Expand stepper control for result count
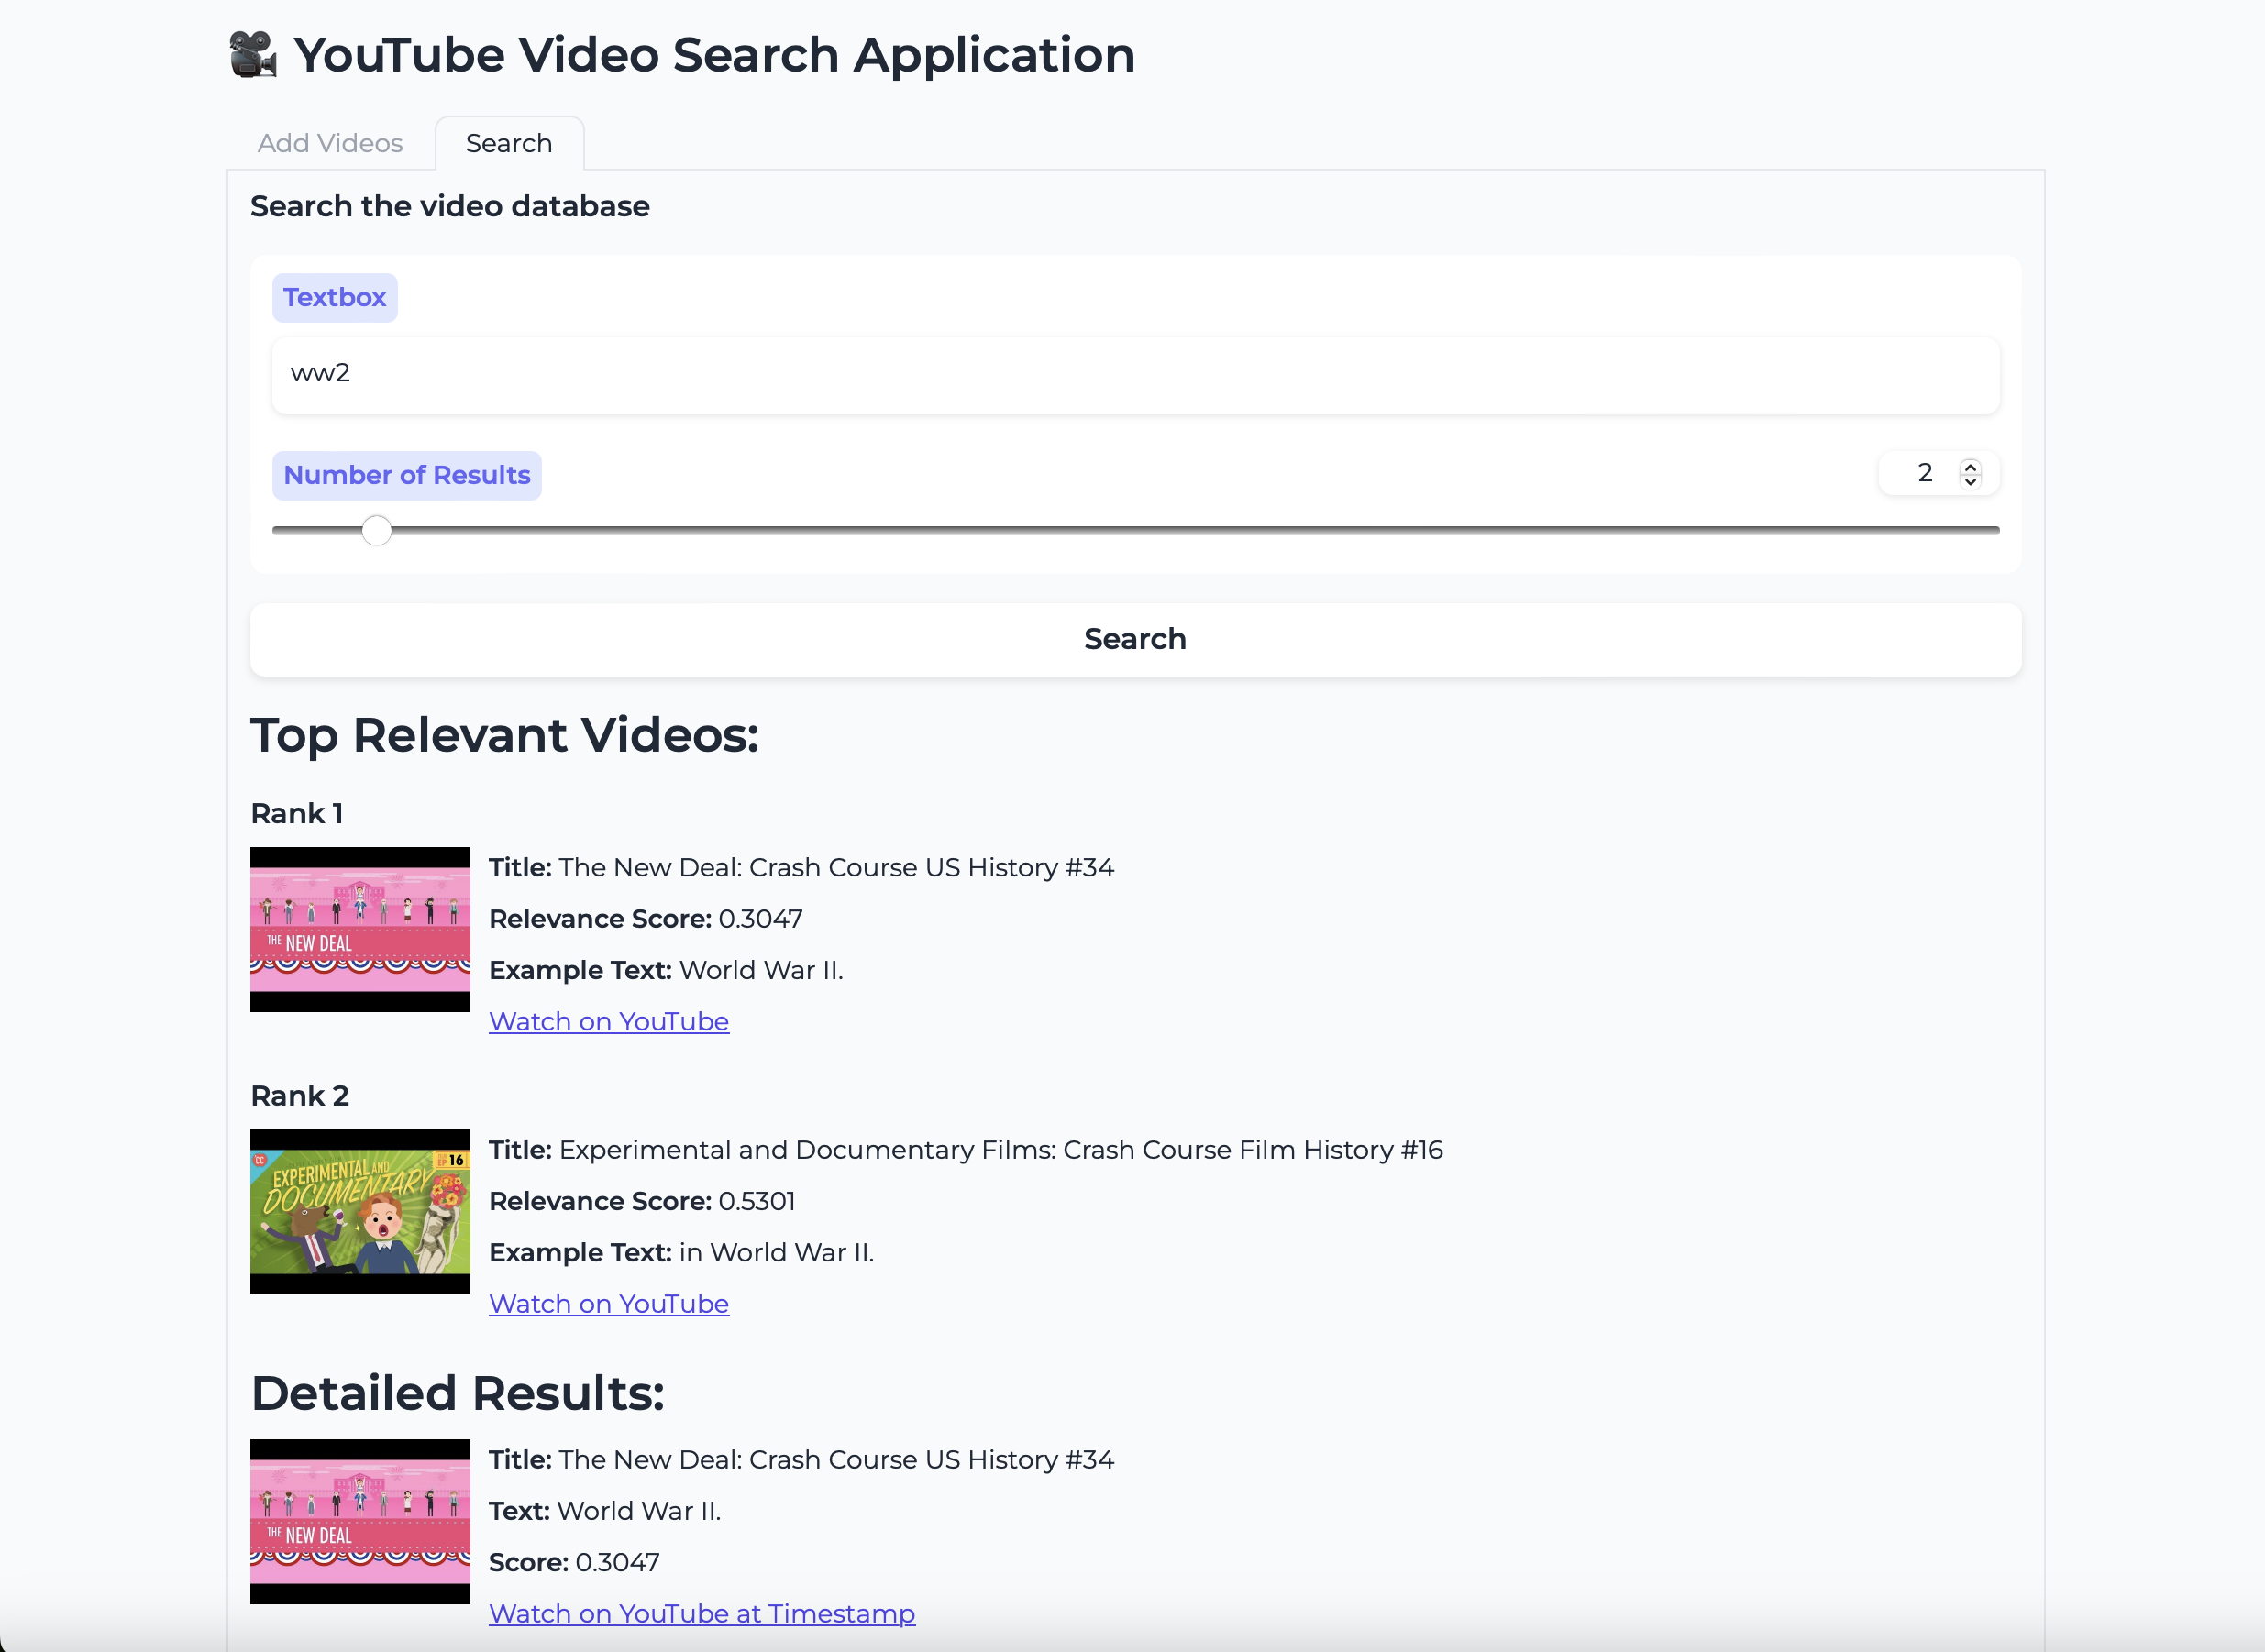This screenshot has width=2265, height=1652. (1972, 462)
